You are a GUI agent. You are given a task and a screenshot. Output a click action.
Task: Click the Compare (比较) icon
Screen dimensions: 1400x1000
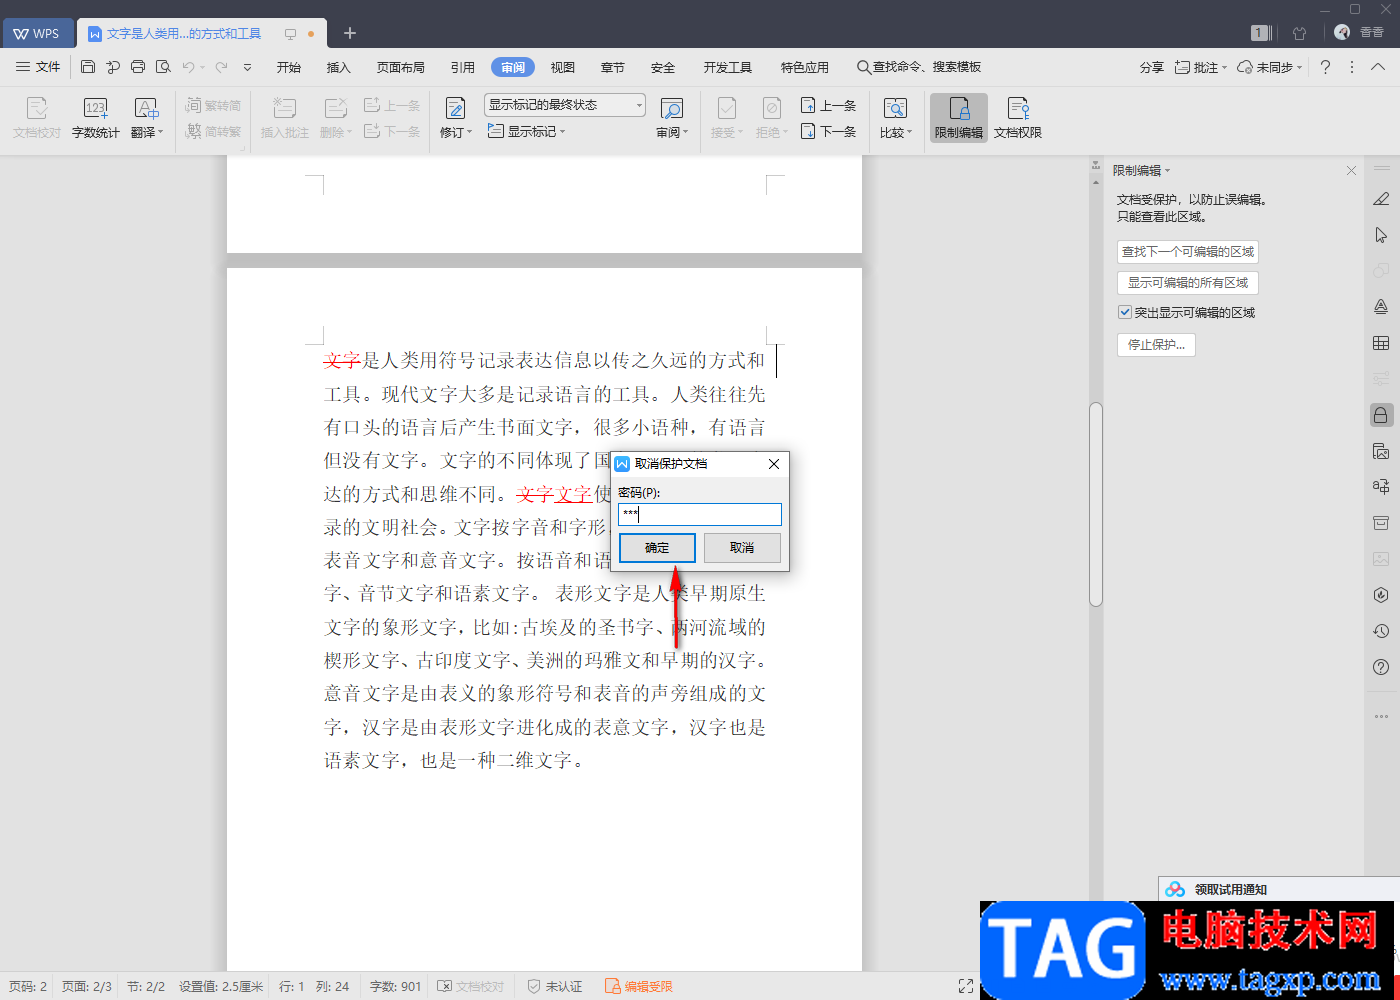pos(895,118)
